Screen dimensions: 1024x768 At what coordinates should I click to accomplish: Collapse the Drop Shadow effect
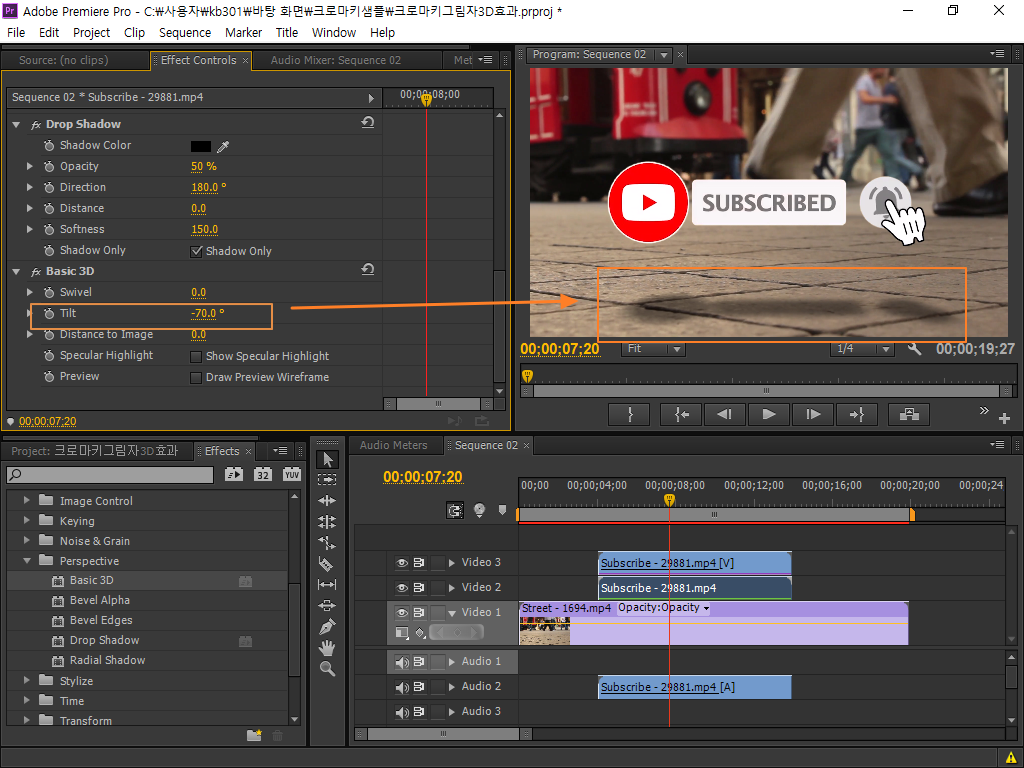(x=16, y=124)
